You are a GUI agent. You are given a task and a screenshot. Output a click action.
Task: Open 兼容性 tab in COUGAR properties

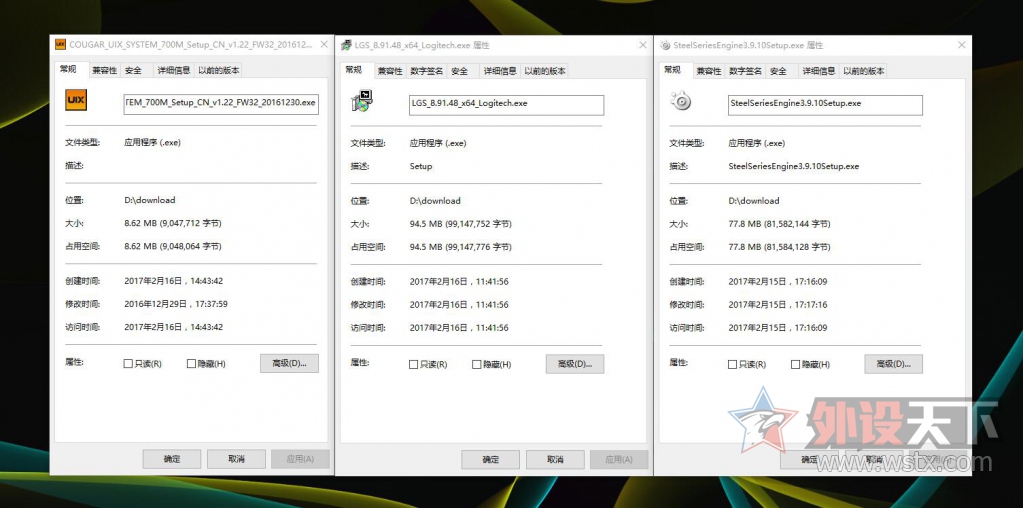point(104,70)
